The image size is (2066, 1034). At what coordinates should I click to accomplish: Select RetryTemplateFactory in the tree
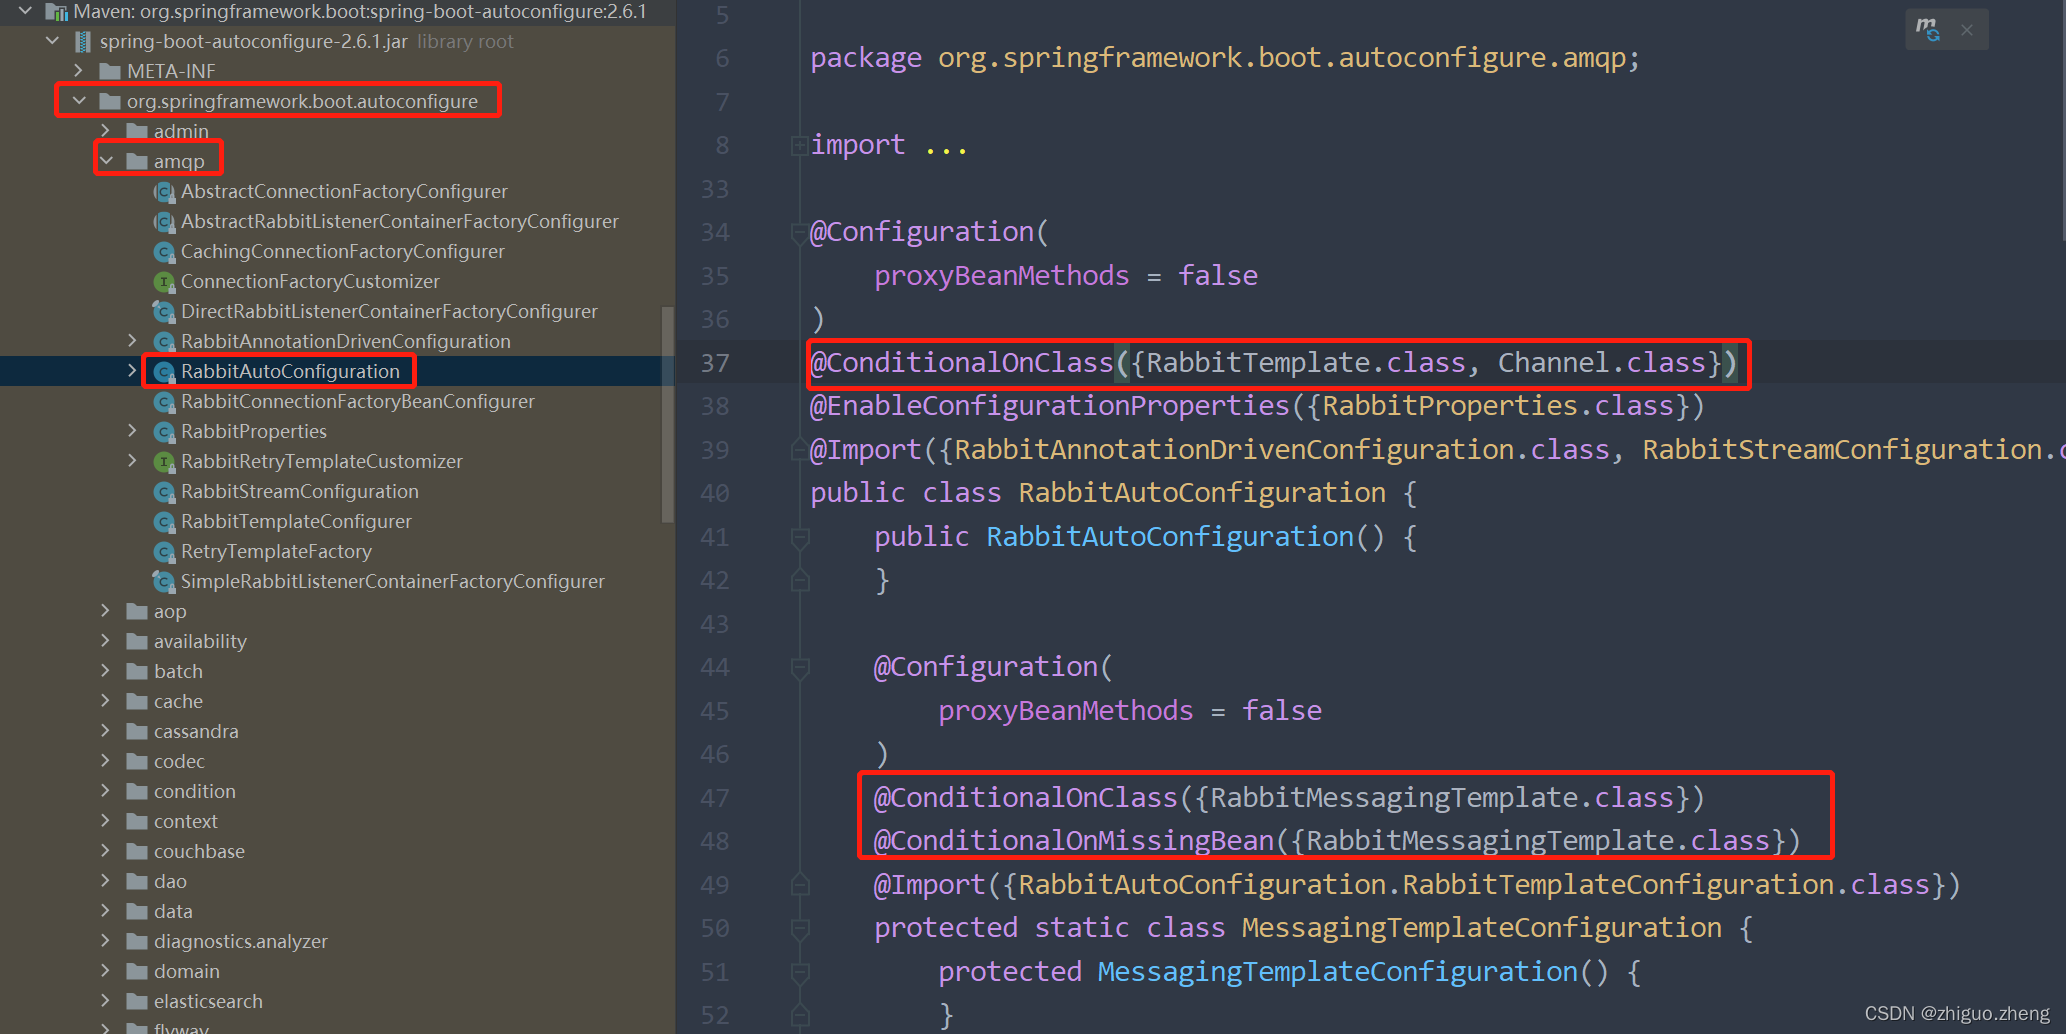pos(276,551)
